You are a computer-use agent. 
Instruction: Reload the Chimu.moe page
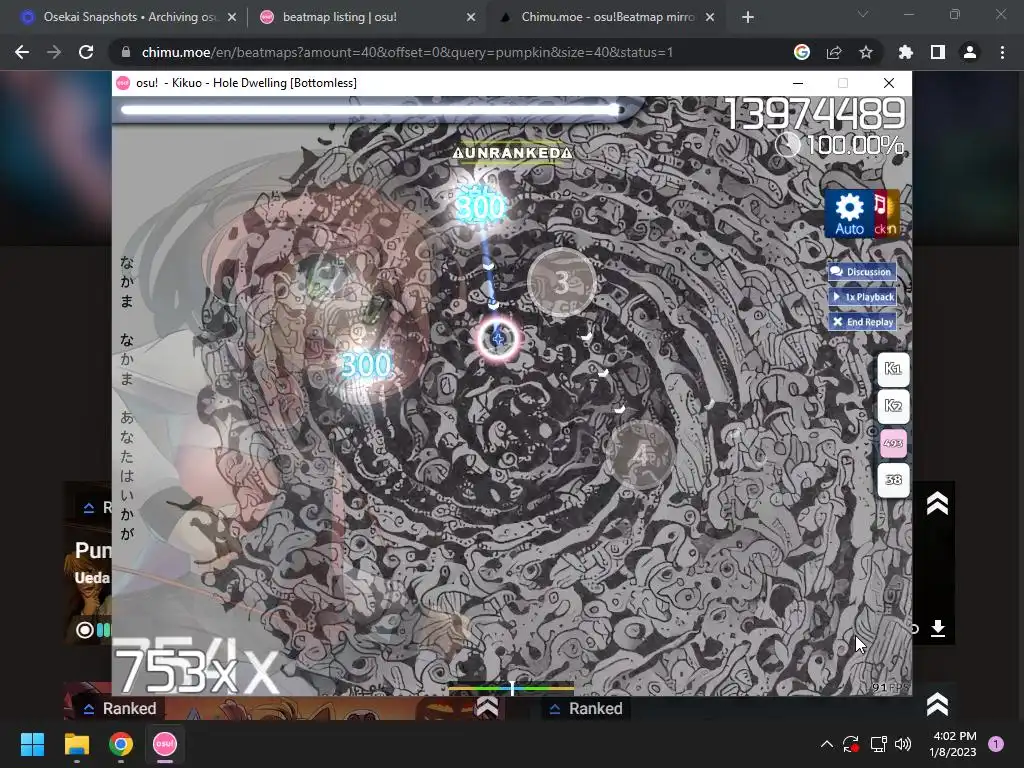click(86, 52)
